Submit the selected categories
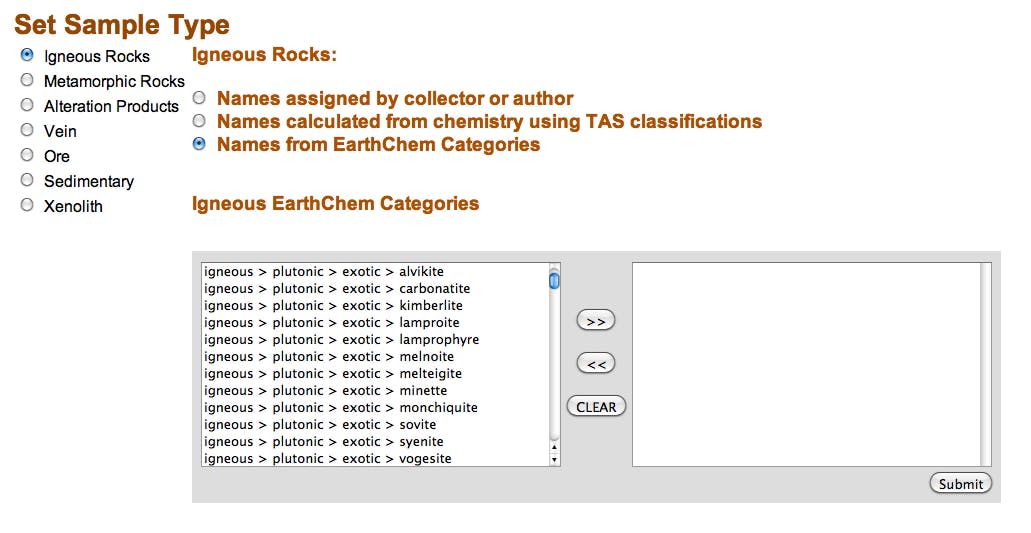 961,484
